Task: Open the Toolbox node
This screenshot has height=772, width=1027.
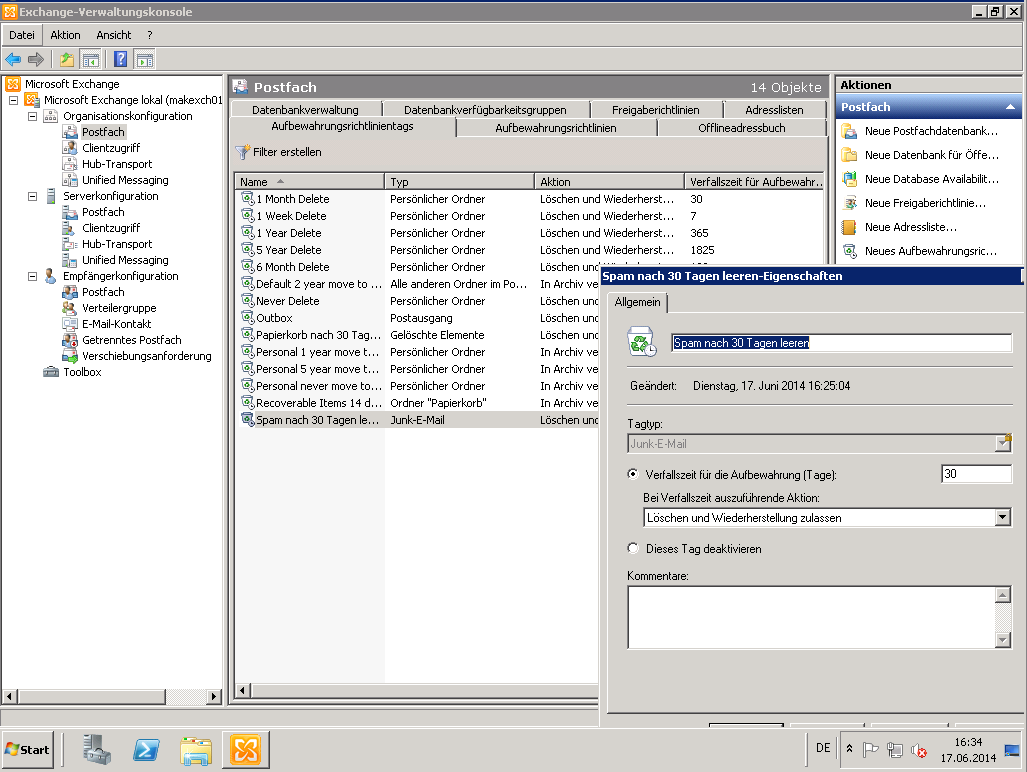Action: pos(82,372)
